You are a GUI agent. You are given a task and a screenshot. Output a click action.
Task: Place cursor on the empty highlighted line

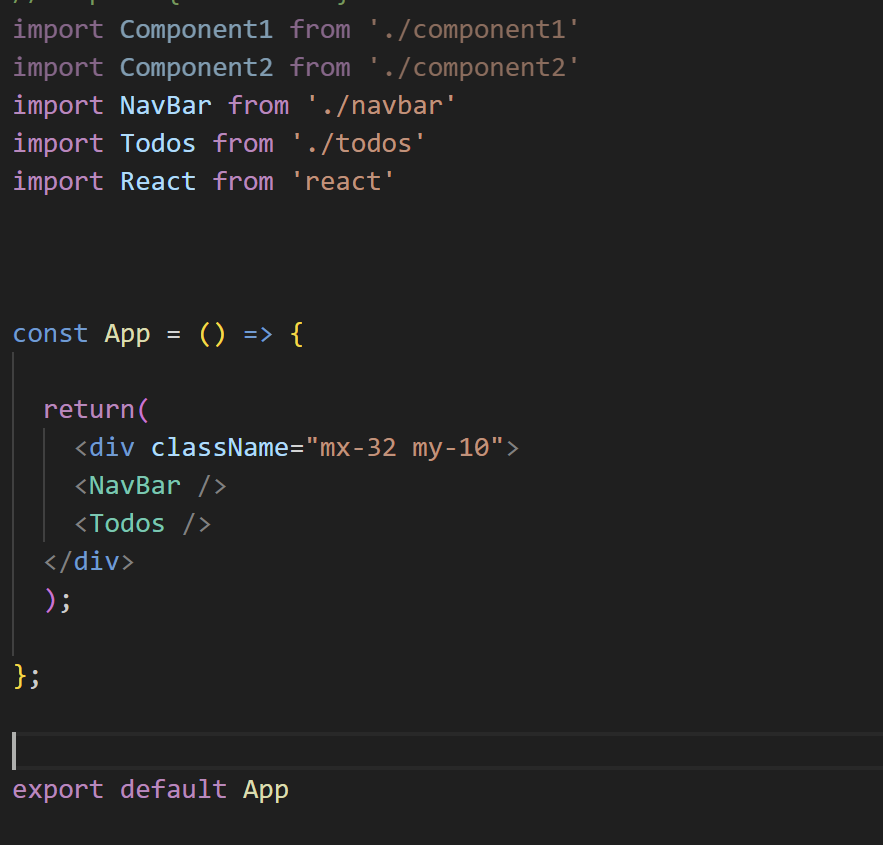click(448, 751)
